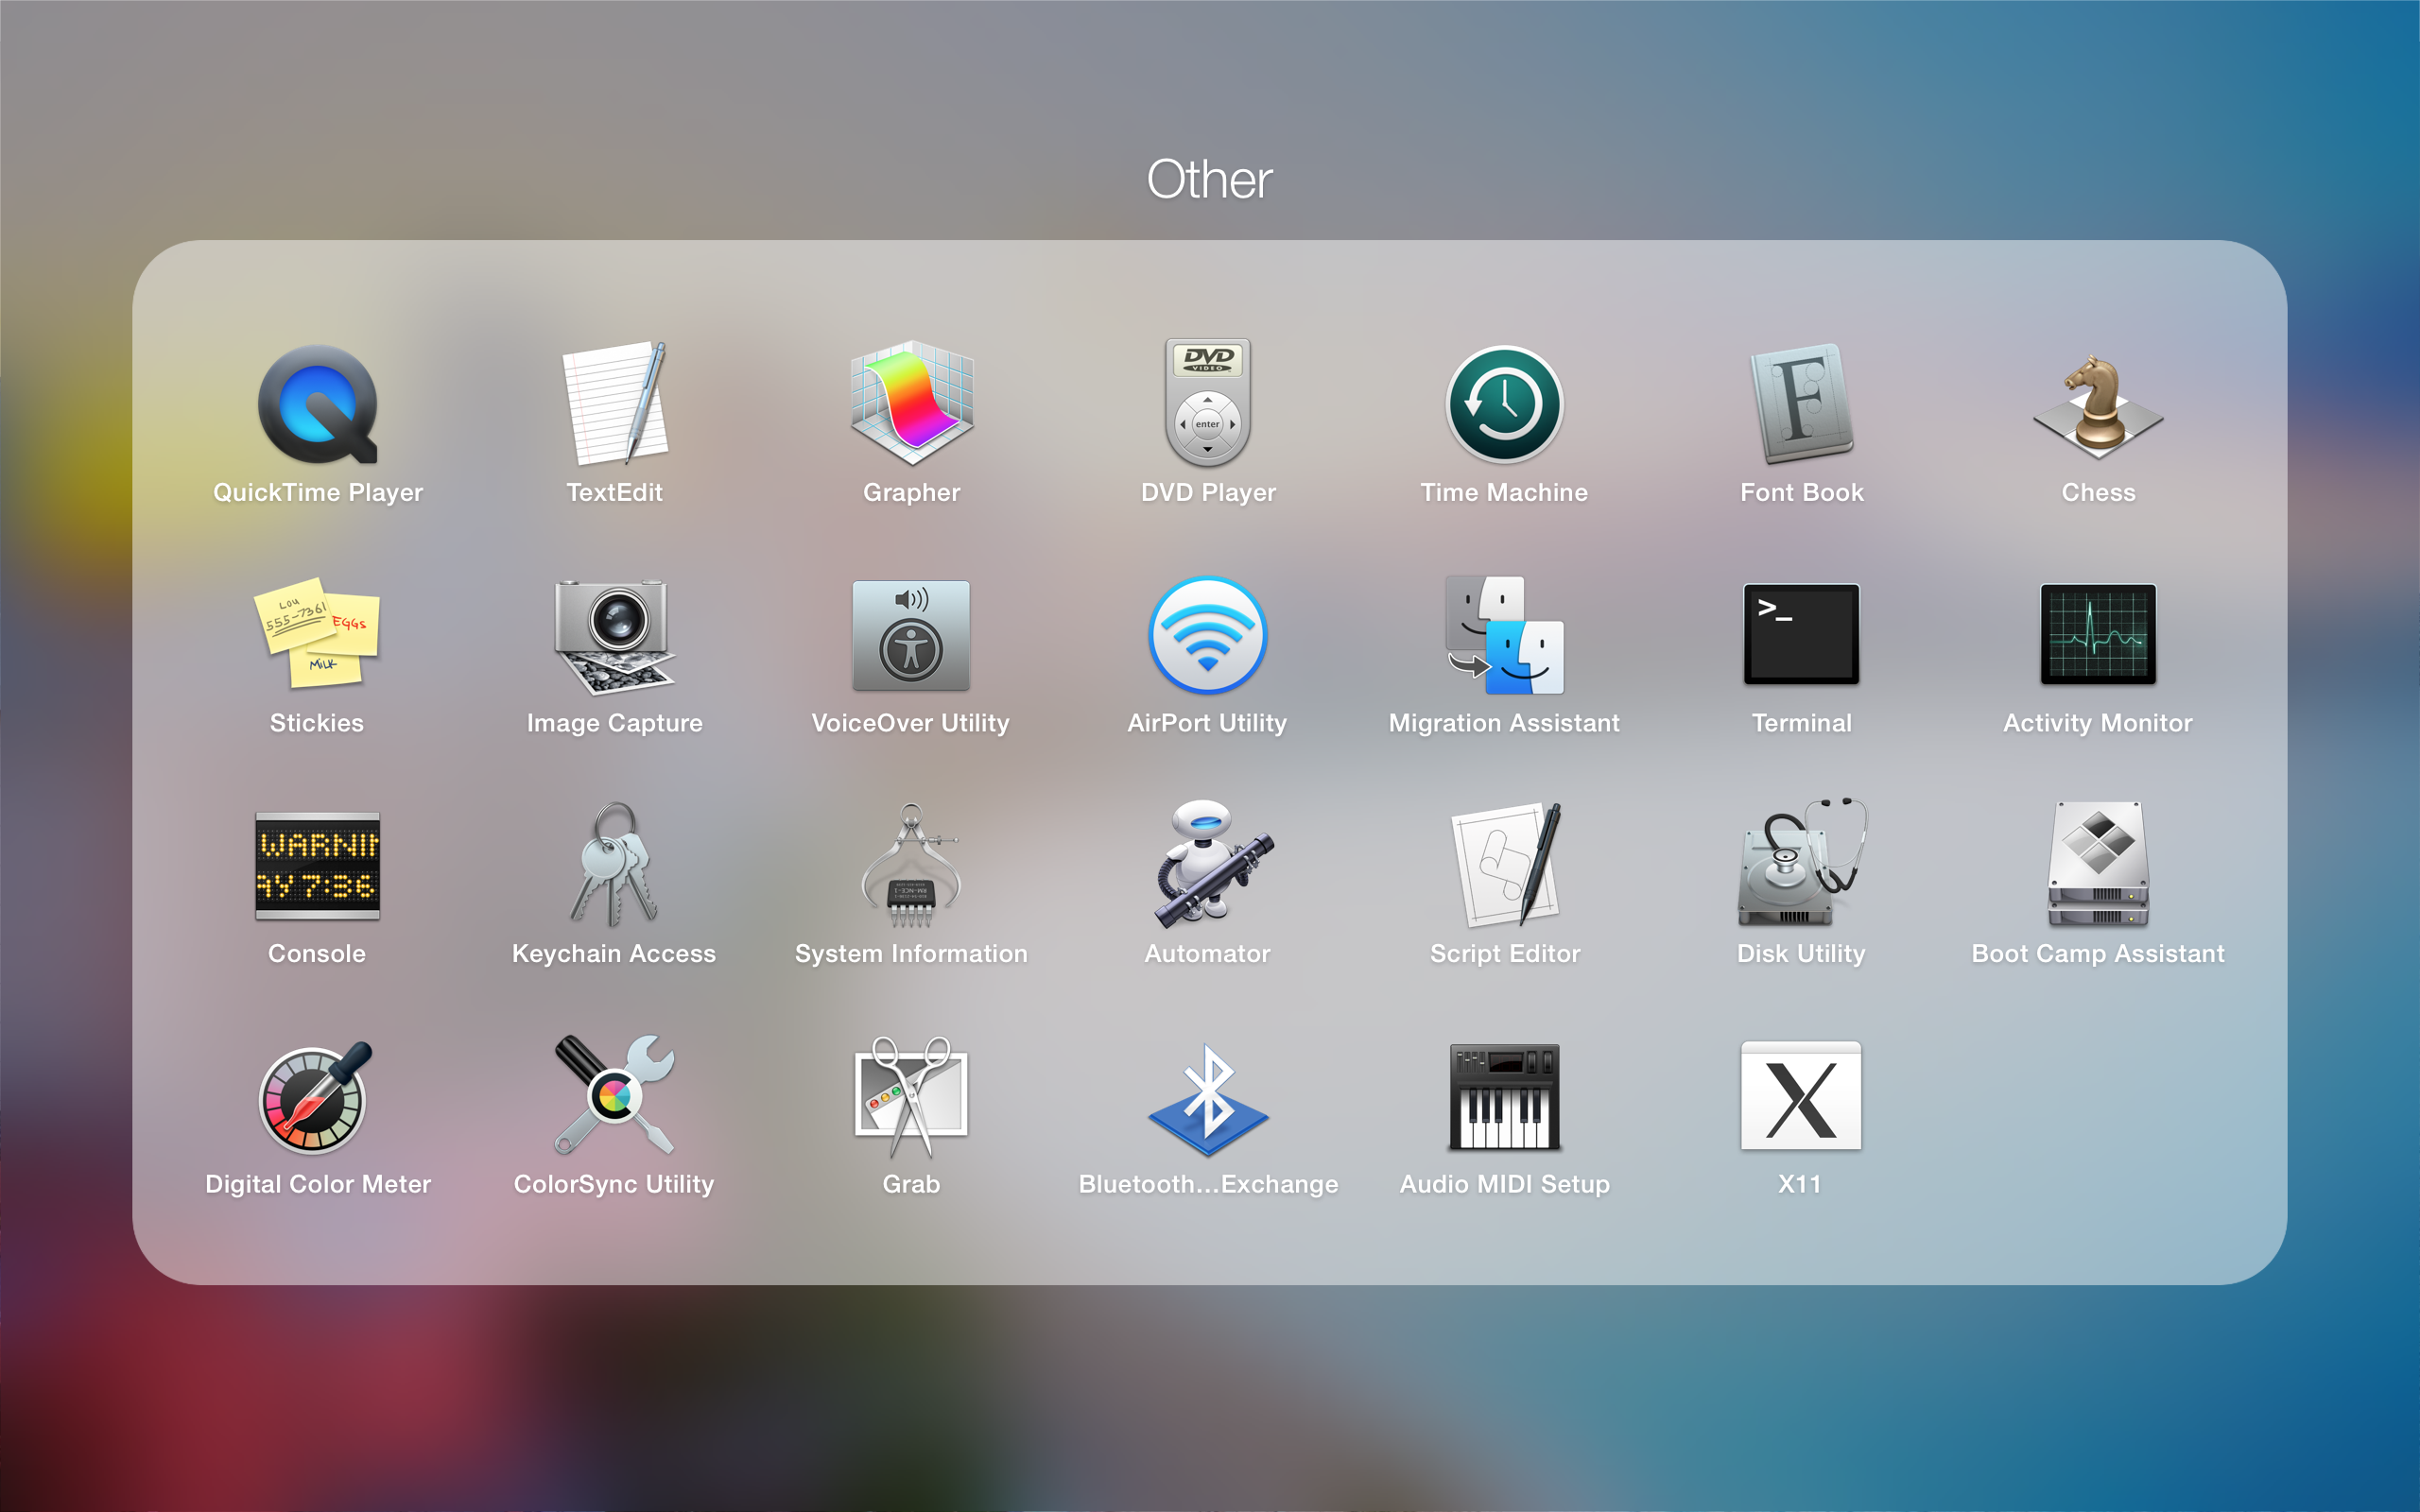This screenshot has height=1512, width=2420.
Task: Click the 'Digital Color Meter' label text
Action: click(x=317, y=1185)
